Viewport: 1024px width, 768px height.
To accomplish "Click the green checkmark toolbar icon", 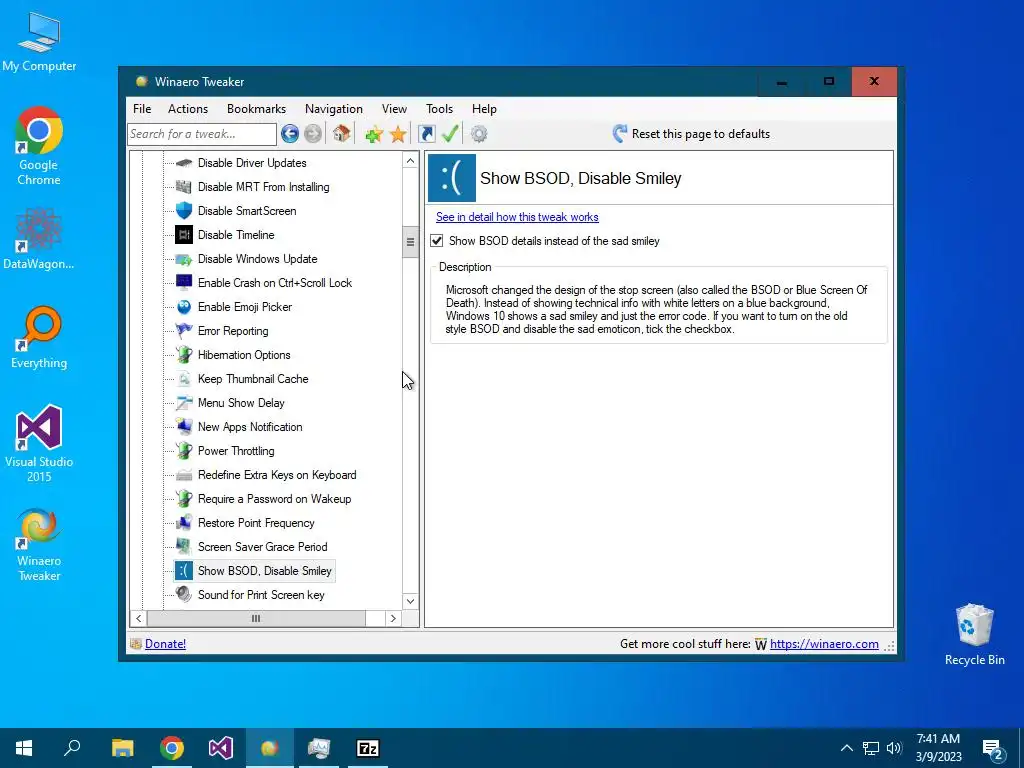I will click(450, 133).
